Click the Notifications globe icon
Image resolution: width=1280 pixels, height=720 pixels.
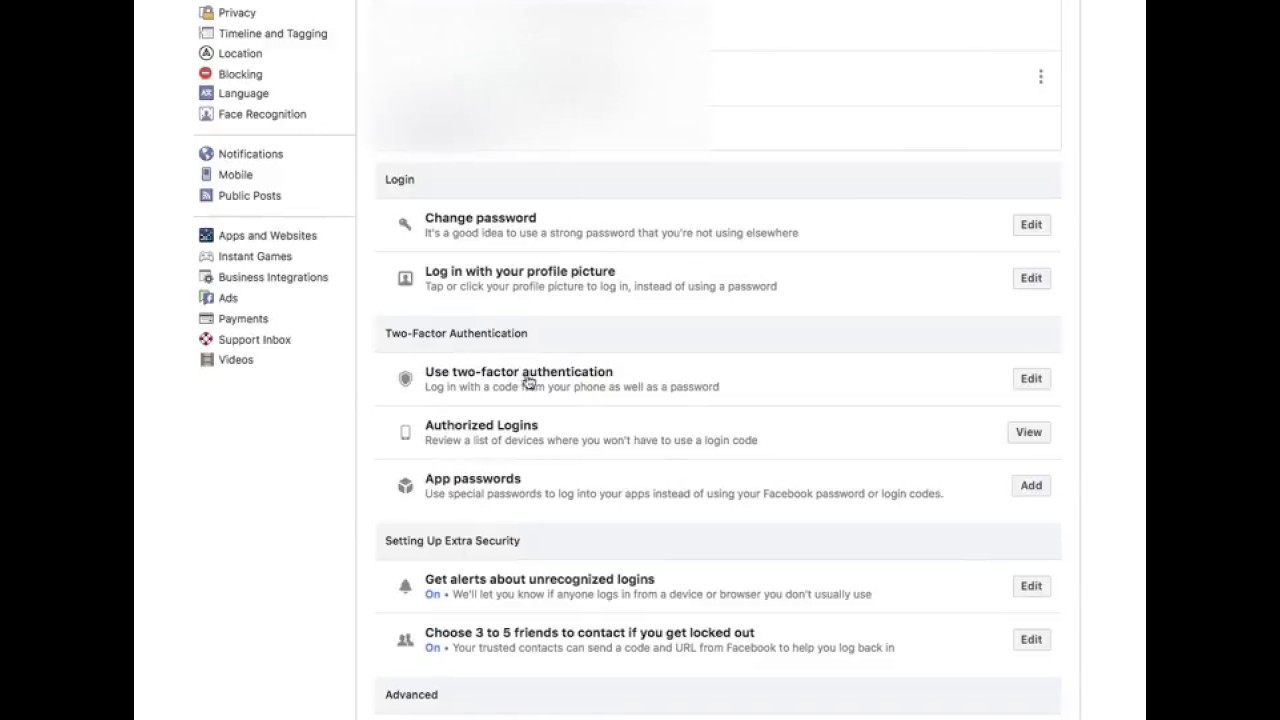click(206, 154)
